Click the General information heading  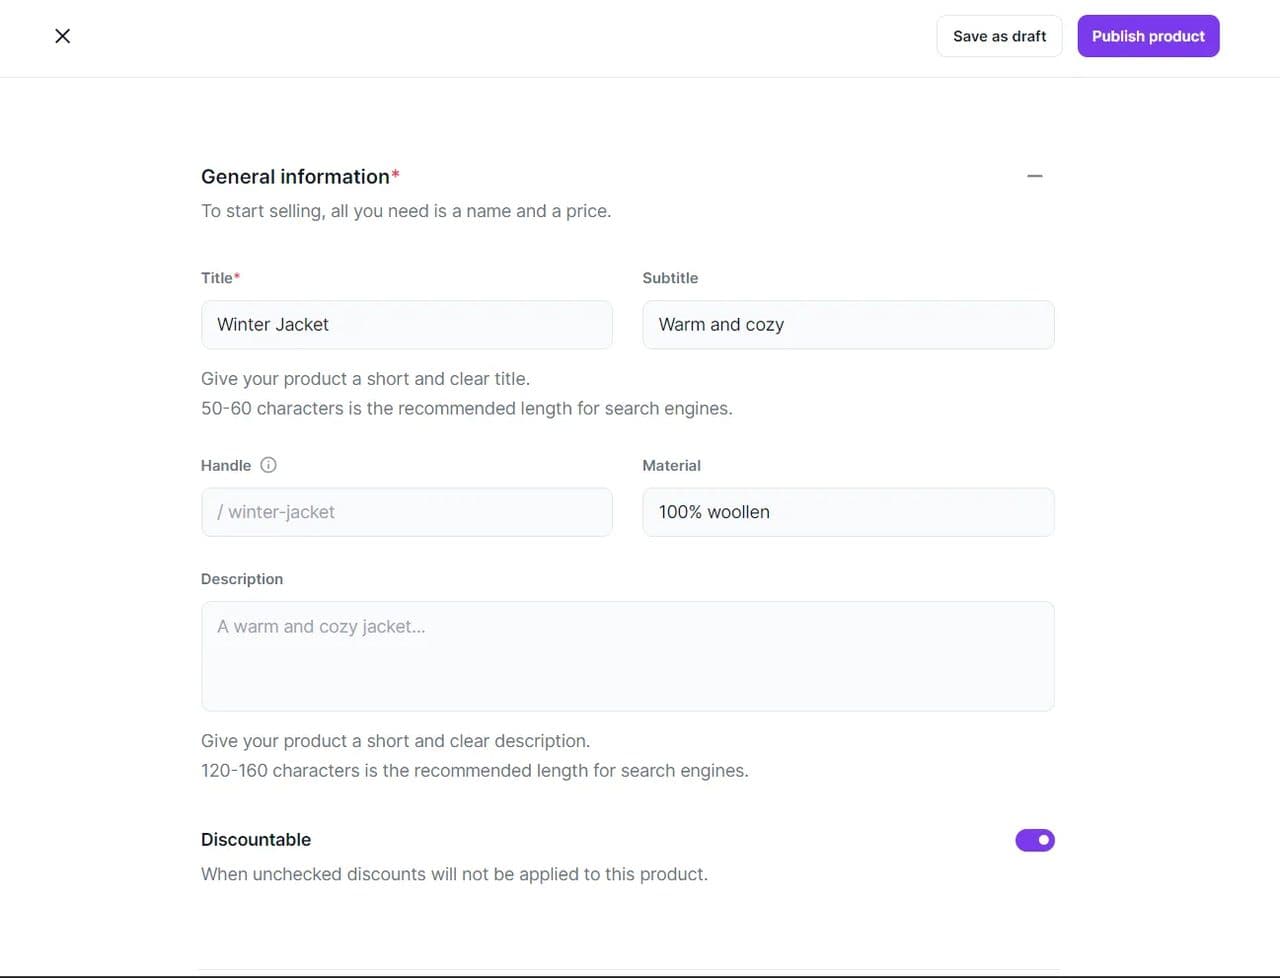(x=300, y=177)
